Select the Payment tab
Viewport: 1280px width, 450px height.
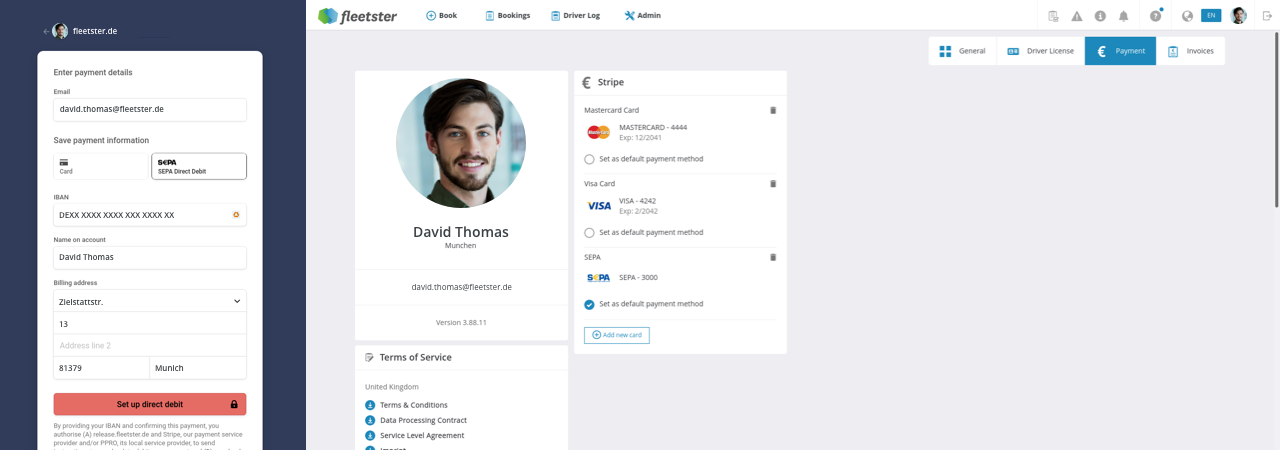point(1120,51)
